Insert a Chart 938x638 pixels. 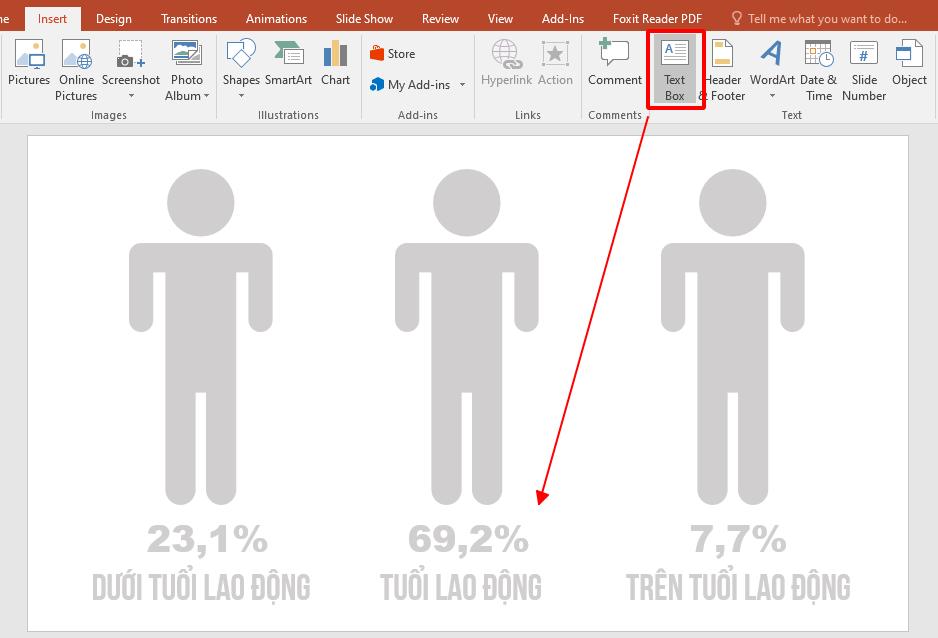[x=335, y=63]
